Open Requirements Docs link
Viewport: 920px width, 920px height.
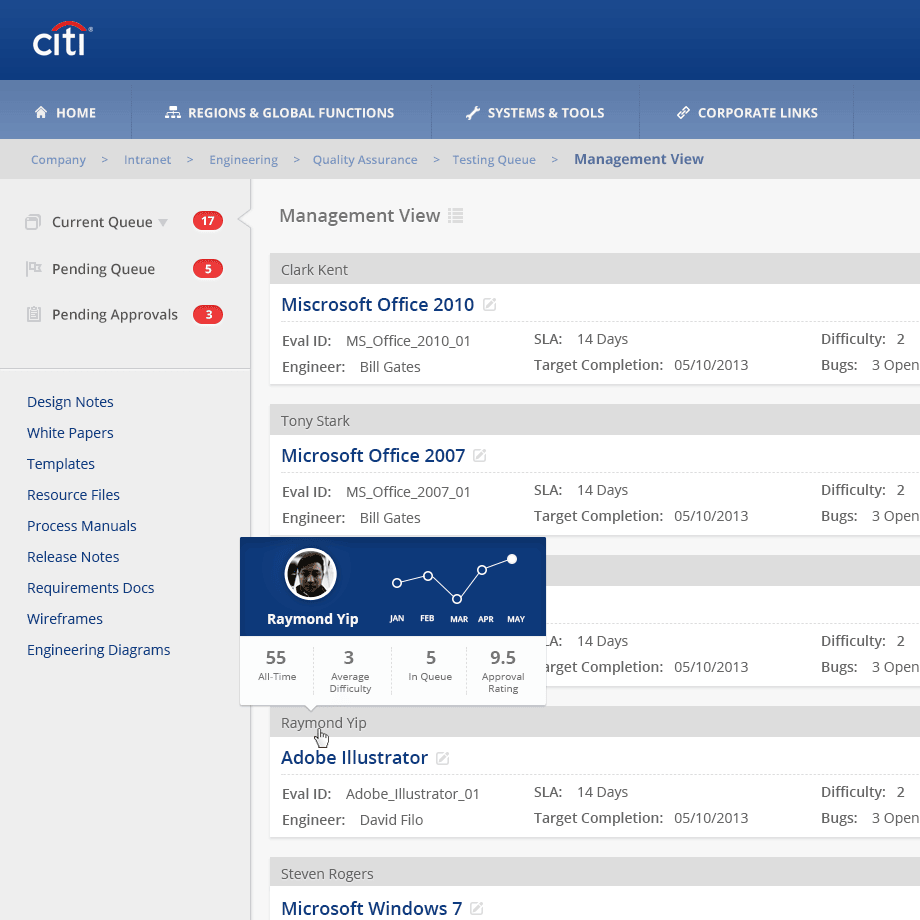(x=90, y=588)
